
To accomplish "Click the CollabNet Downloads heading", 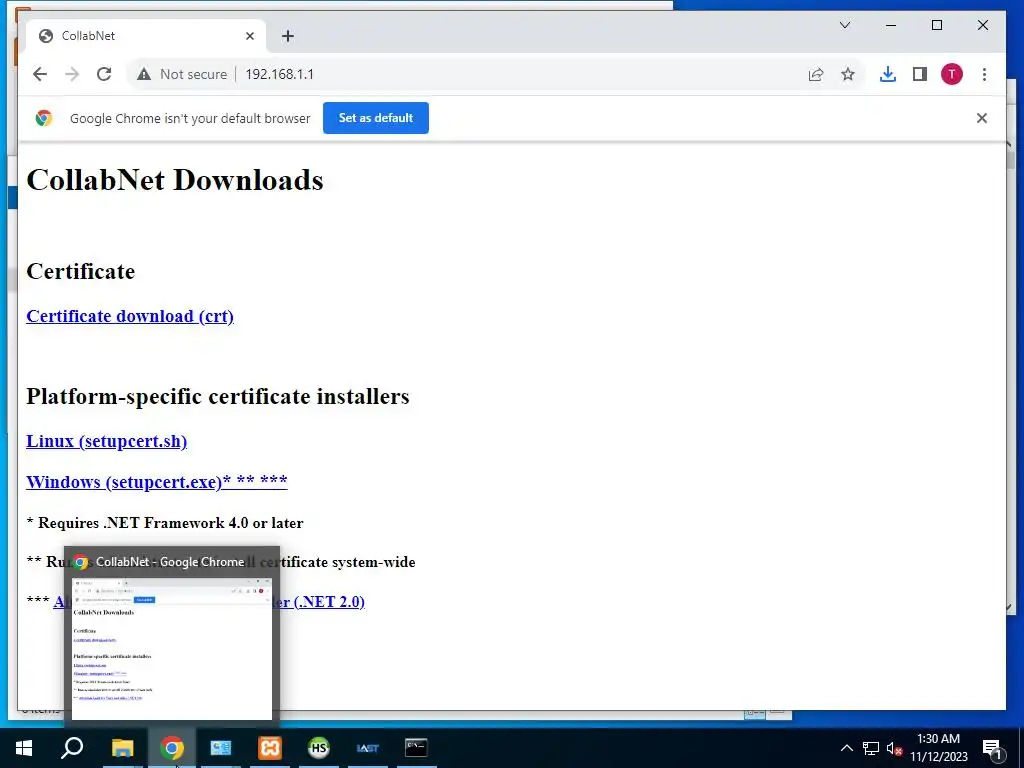I will coord(175,180).
